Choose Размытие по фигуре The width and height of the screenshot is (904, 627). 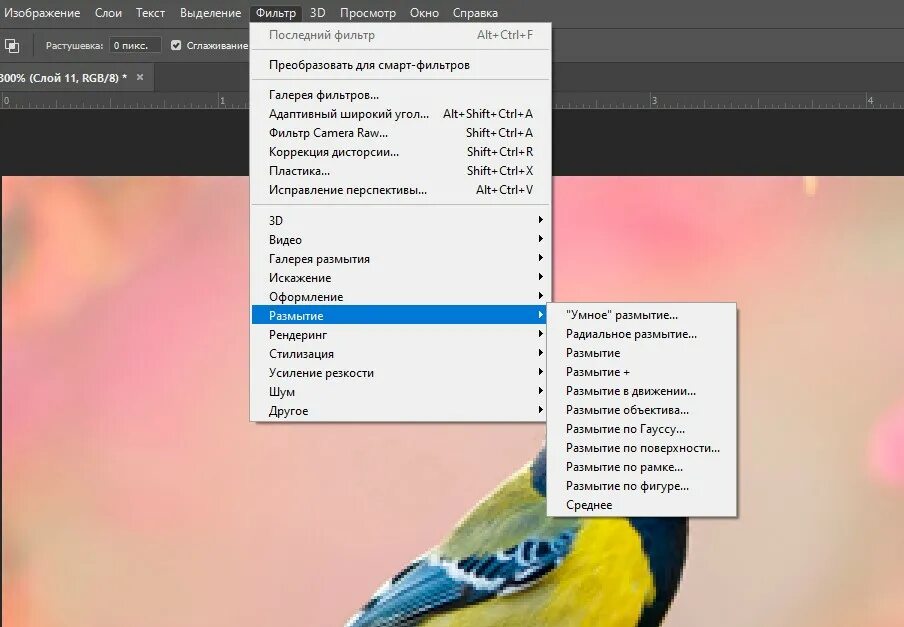point(642,486)
